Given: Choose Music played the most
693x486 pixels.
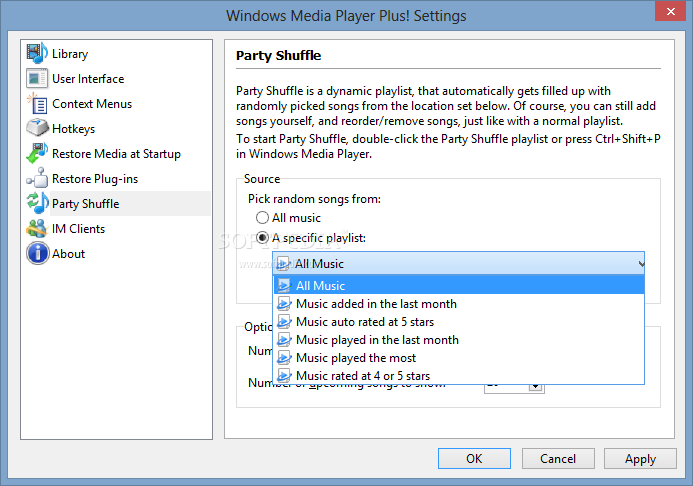Looking at the screenshot, I should [x=459, y=357].
